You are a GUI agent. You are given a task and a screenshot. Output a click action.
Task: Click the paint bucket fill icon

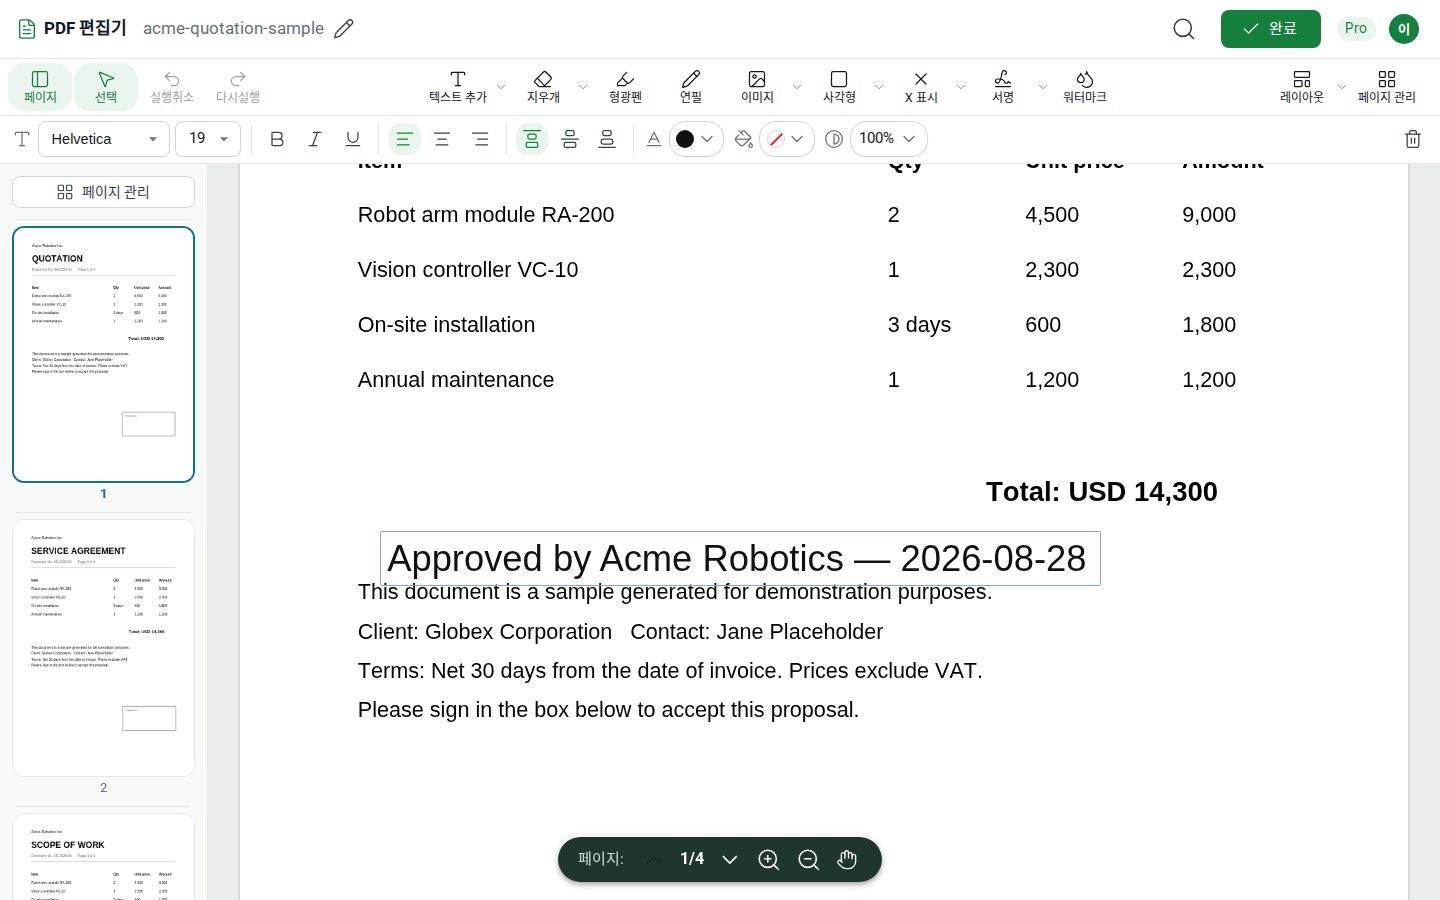click(x=743, y=139)
